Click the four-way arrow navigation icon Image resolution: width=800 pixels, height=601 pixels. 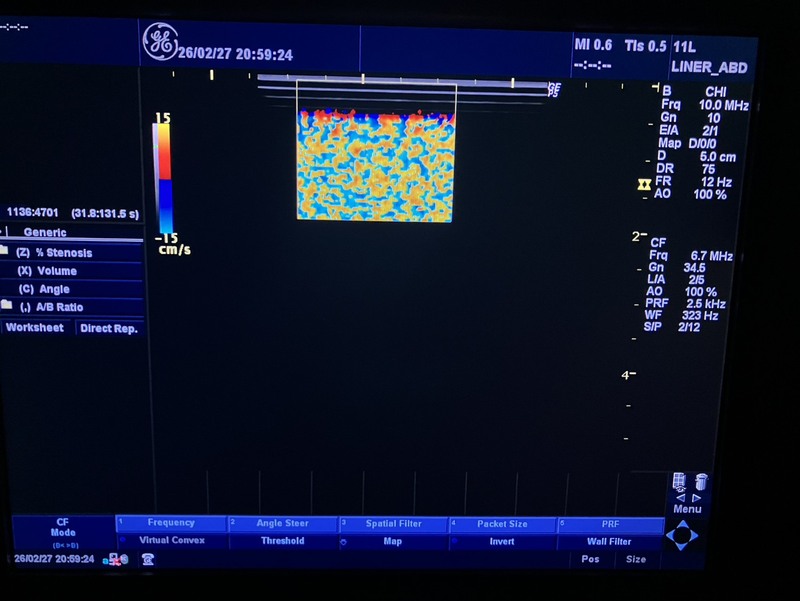coord(682,536)
